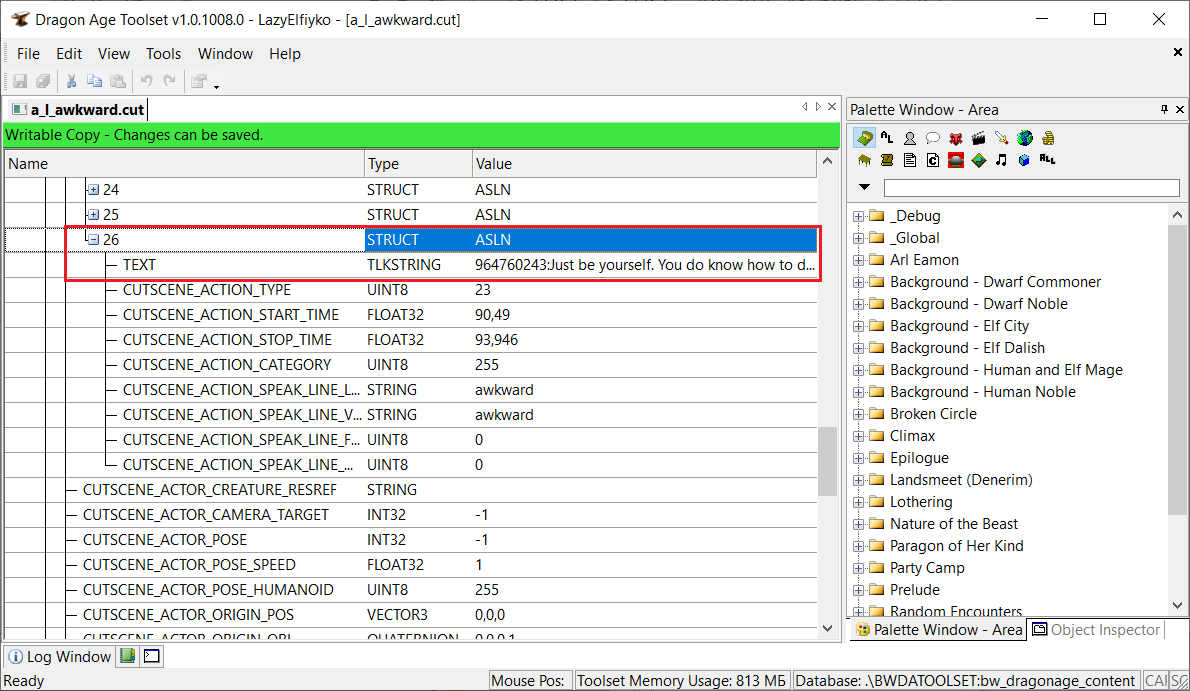This screenshot has width=1190, height=691.
Task: Select the Item sword palette icon
Action: (x=1002, y=138)
